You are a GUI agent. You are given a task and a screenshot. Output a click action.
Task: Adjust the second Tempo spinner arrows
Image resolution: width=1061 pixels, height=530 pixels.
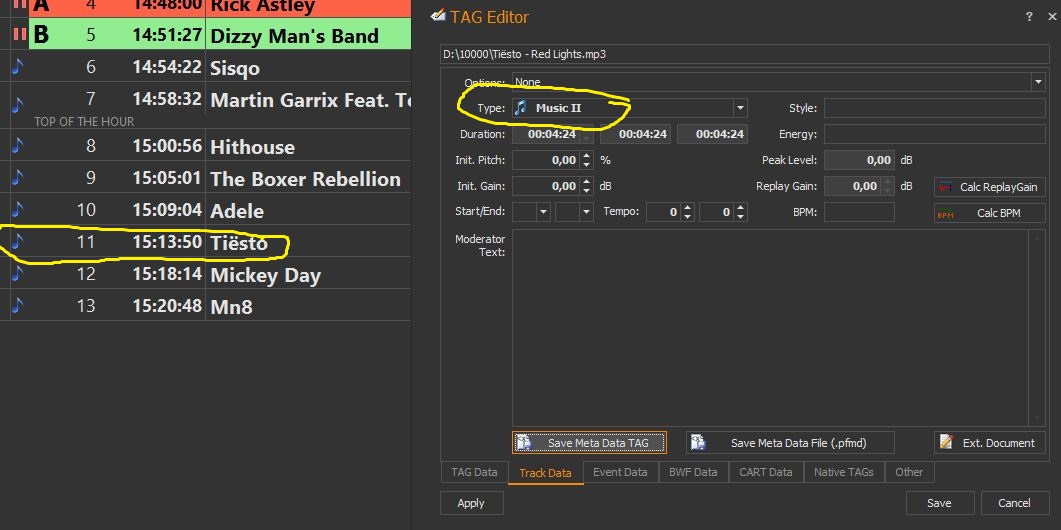[740, 212]
